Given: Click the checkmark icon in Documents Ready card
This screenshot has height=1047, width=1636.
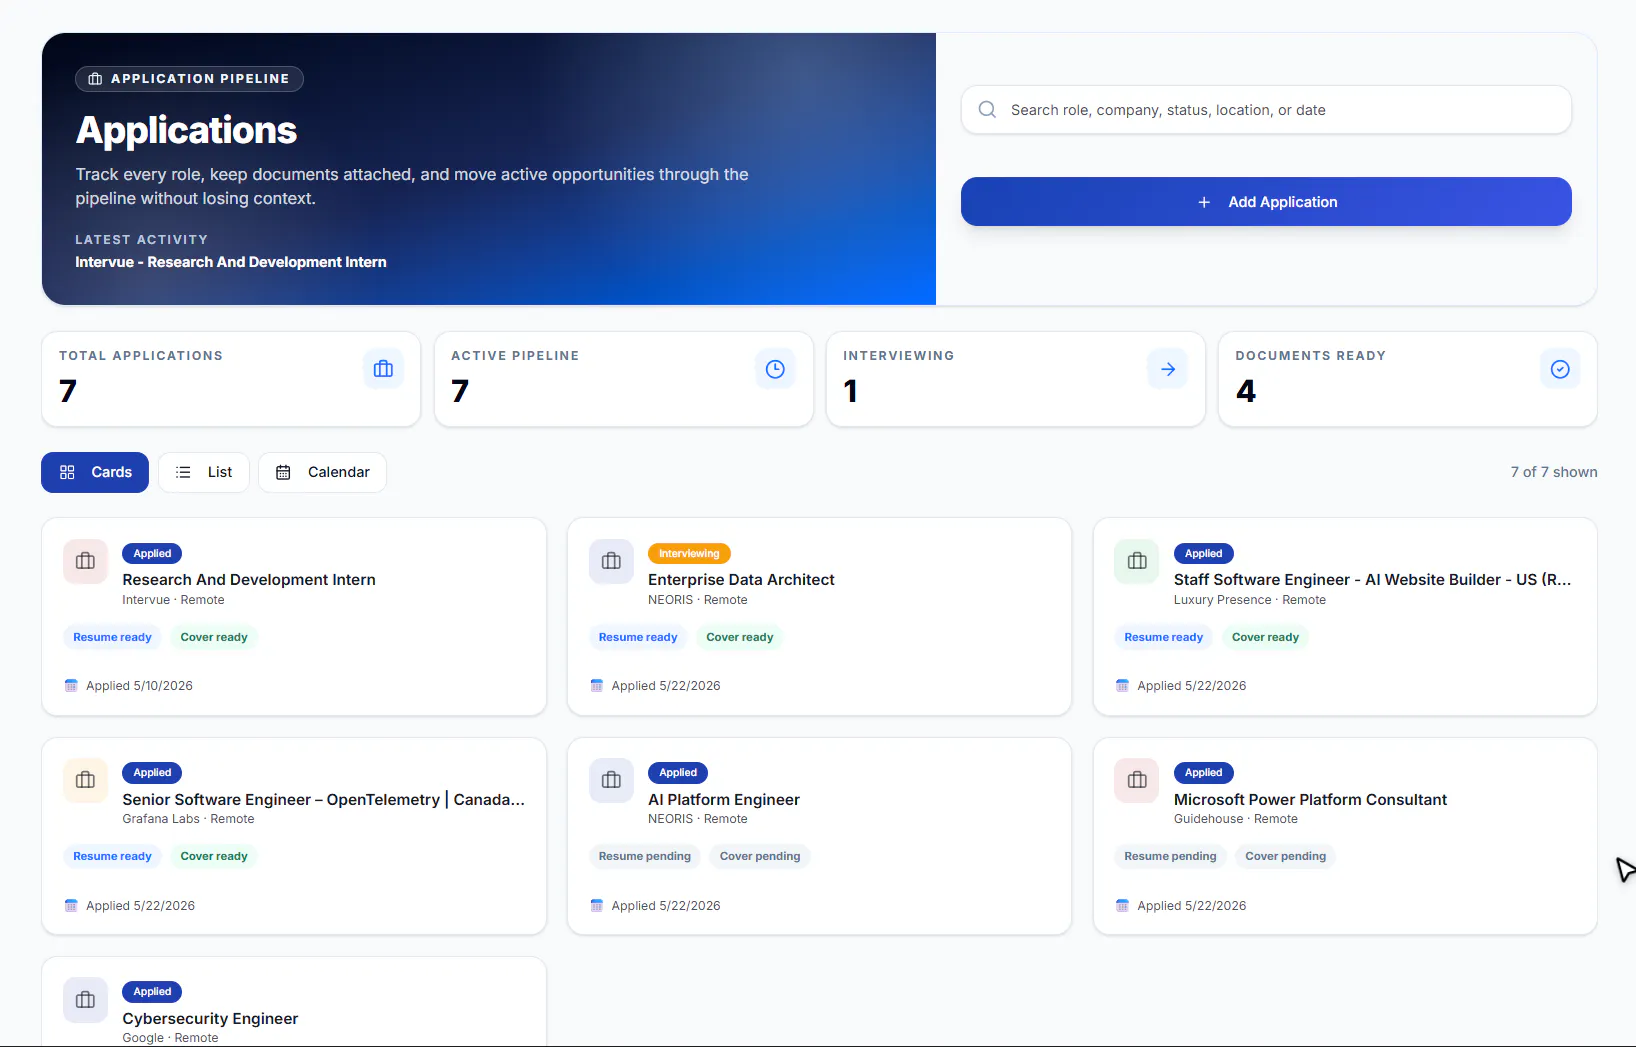Looking at the screenshot, I should coord(1560,369).
